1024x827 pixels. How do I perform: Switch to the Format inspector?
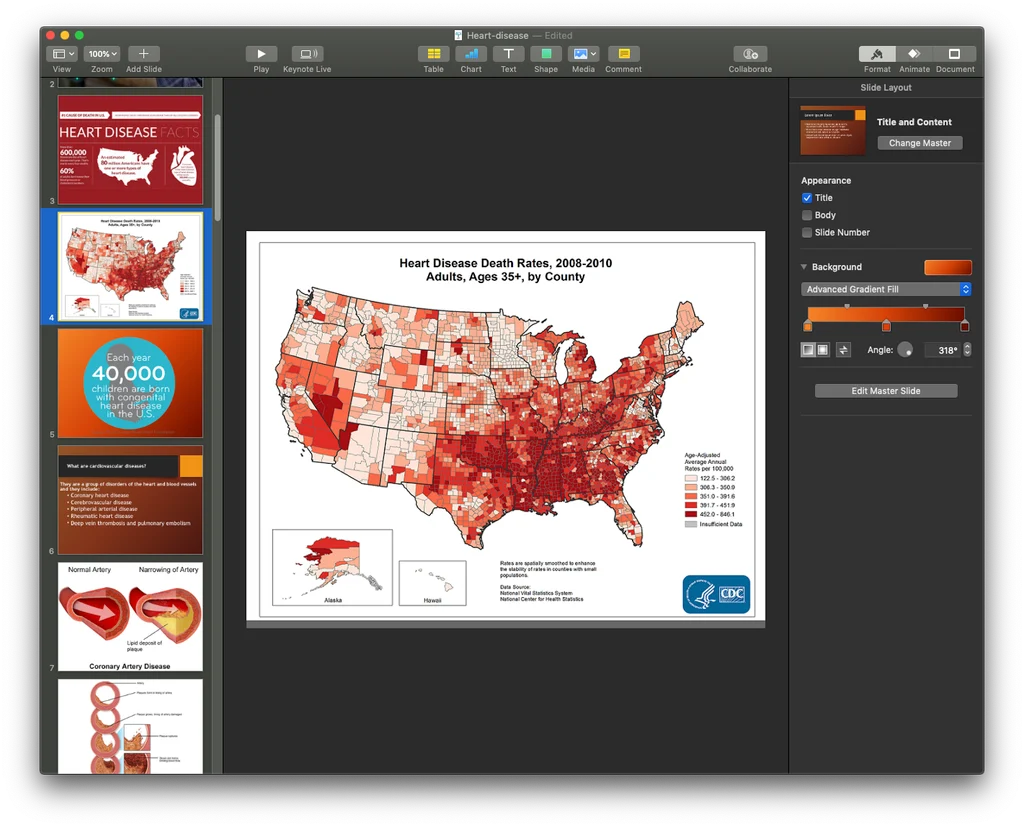pyautogui.click(x=877, y=54)
